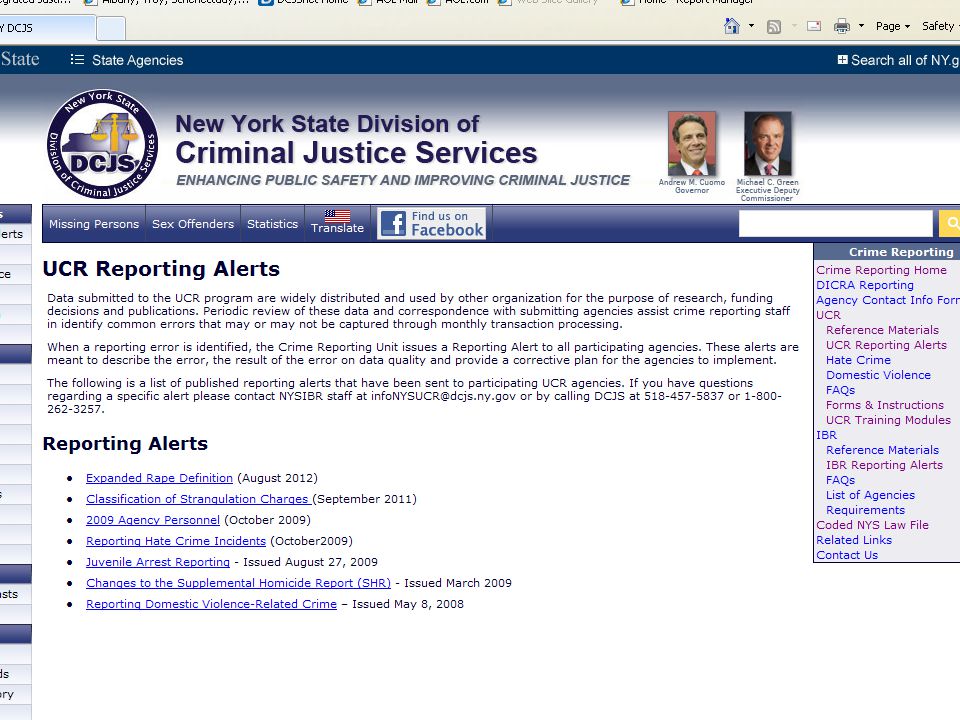Open Reporting Domestic Violence-Related Crime link
Viewport: 960px width, 720px height.
click(x=211, y=604)
